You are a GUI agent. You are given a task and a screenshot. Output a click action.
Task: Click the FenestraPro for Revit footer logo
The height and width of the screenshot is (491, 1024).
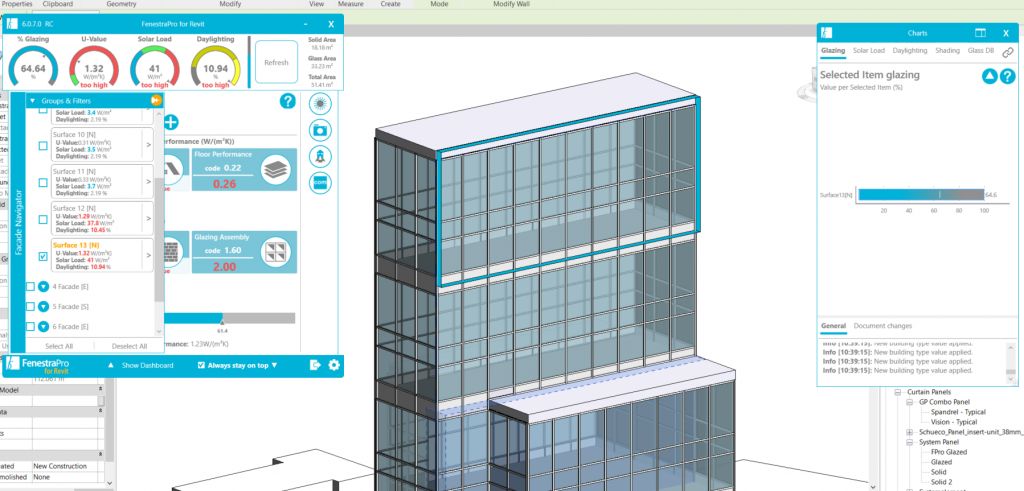(38, 365)
